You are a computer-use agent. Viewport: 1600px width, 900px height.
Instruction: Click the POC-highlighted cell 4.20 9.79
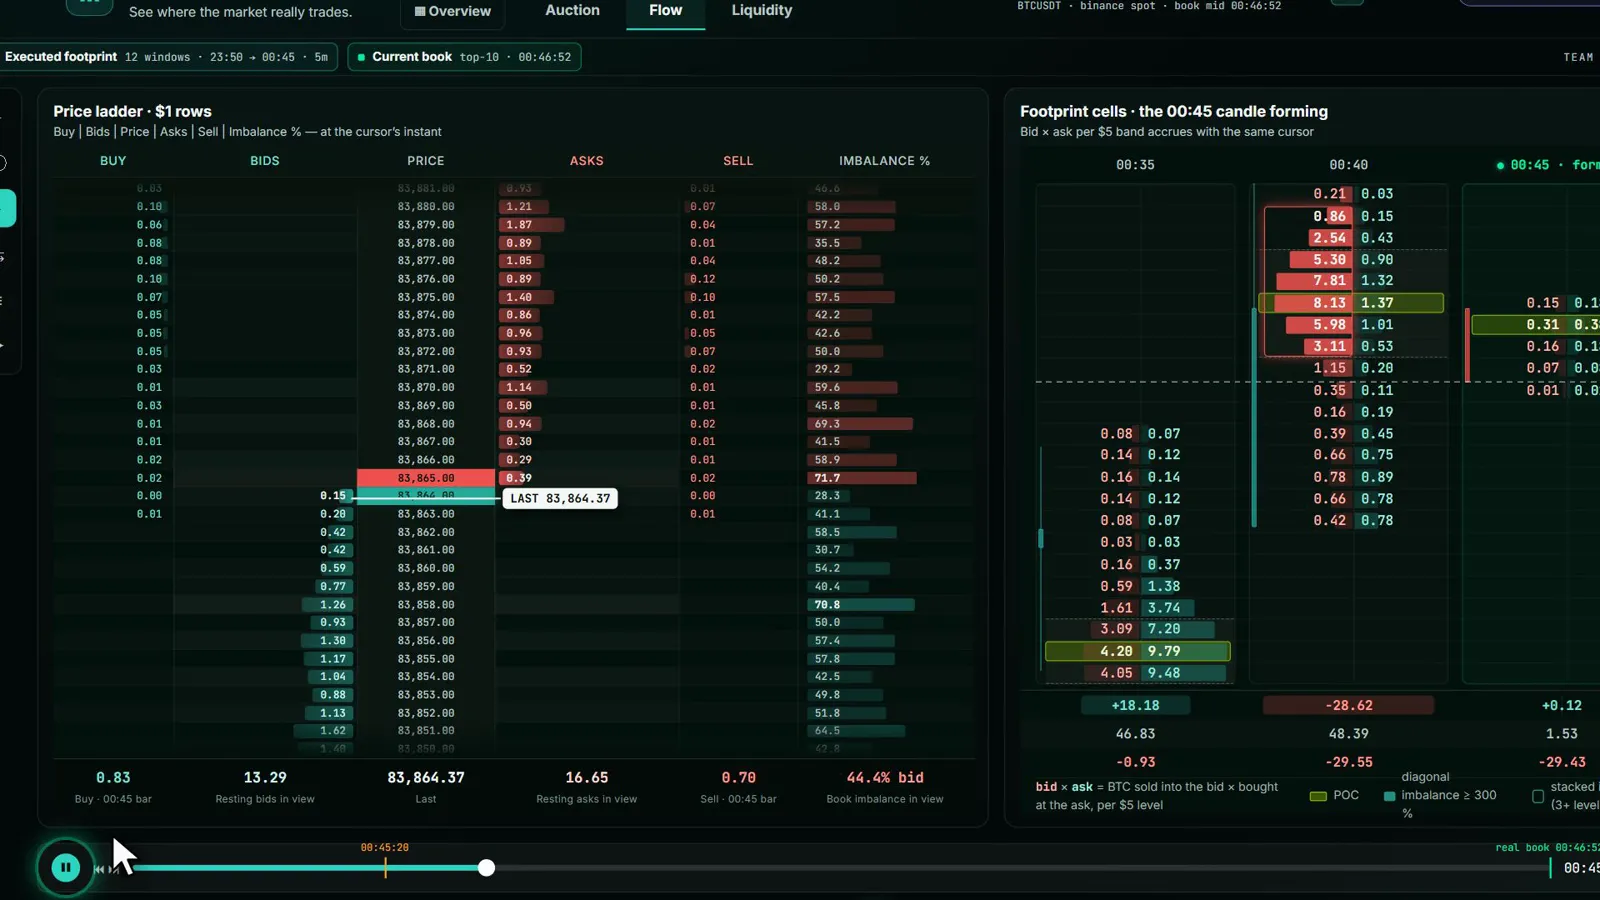1138,651
